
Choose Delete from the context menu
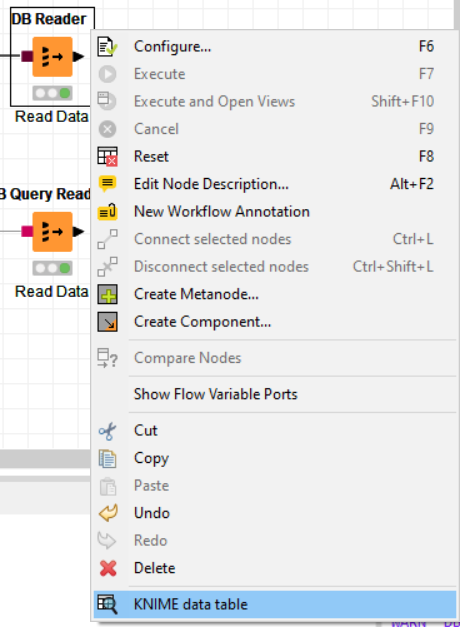tap(274, 568)
